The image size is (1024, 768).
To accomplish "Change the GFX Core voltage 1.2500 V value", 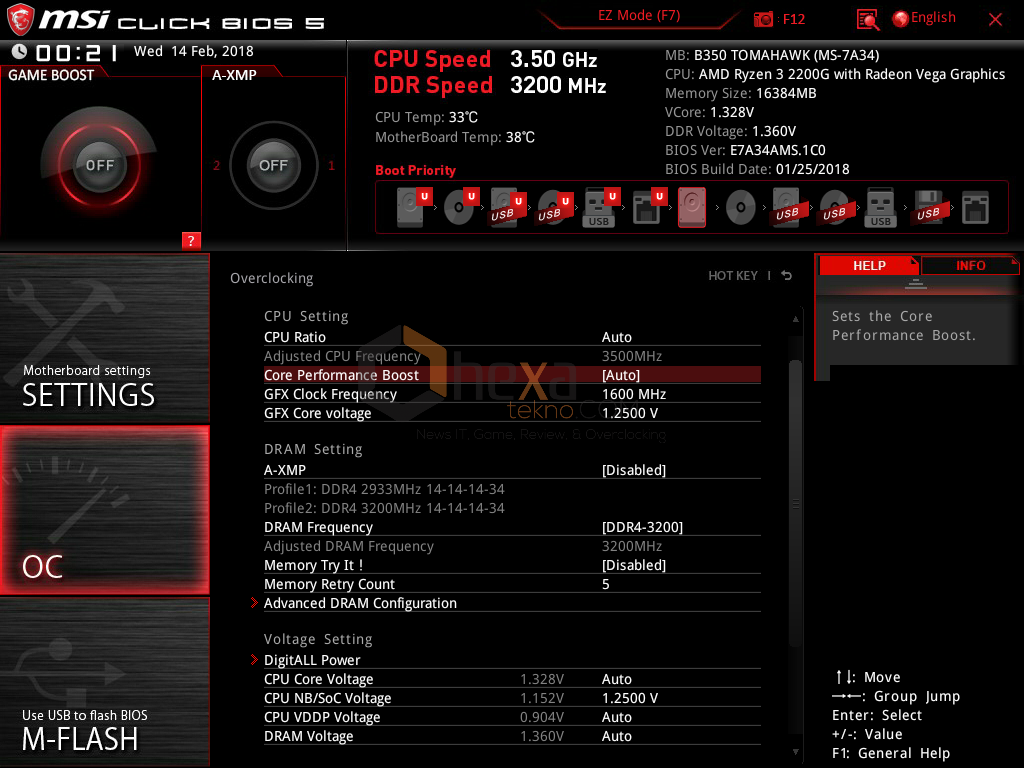I will point(512,413).
